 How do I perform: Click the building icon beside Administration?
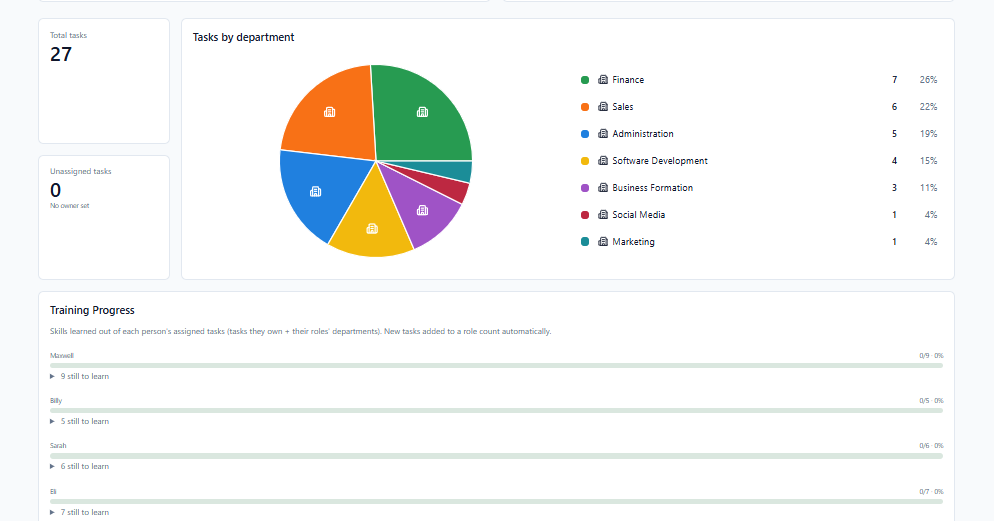pos(603,134)
